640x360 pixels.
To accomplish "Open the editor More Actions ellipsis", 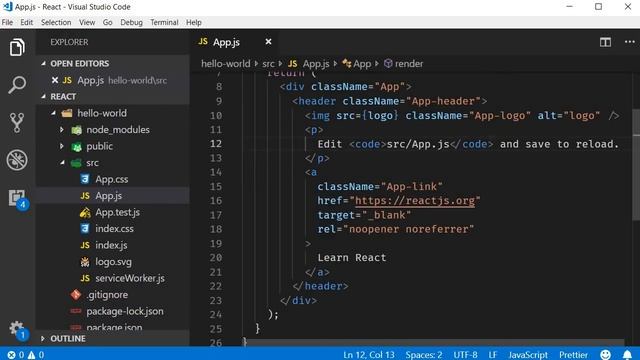I will 629,42.
